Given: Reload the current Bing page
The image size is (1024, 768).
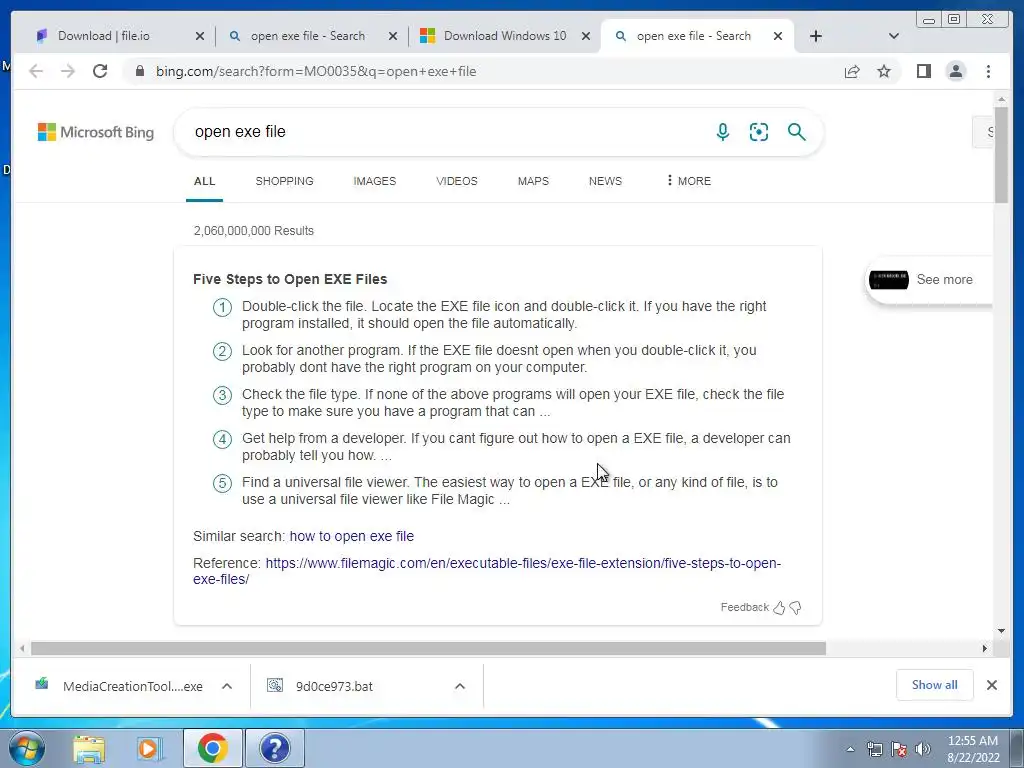Looking at the screenshot, I should [100, 71].
